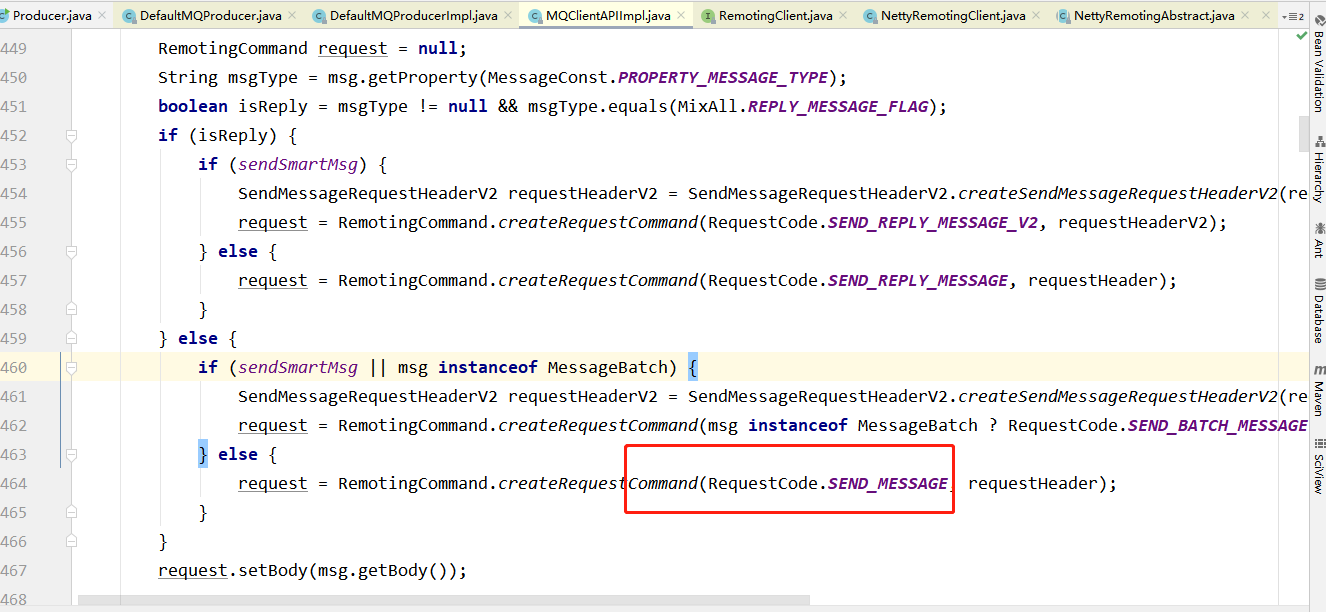Close the NettyRemotingAbstract.java tab
1326x612 pixels.
pos(1246,16)
